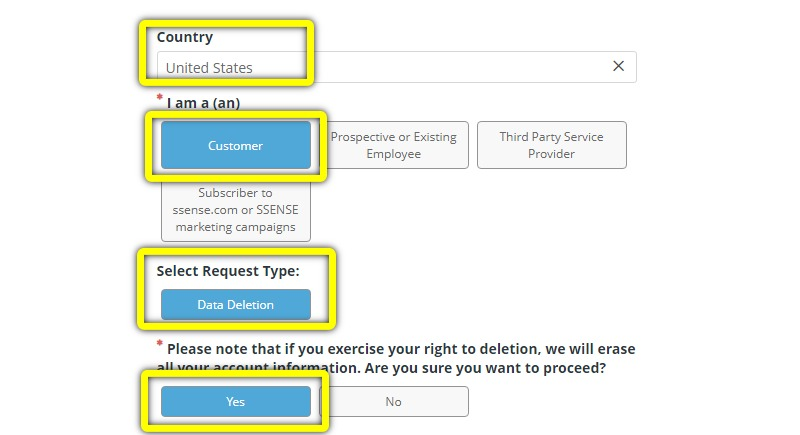Confirm deletion by choosing Yes
Image resolution: width=800 pixels, height=435 pixels.
(236, 401)
